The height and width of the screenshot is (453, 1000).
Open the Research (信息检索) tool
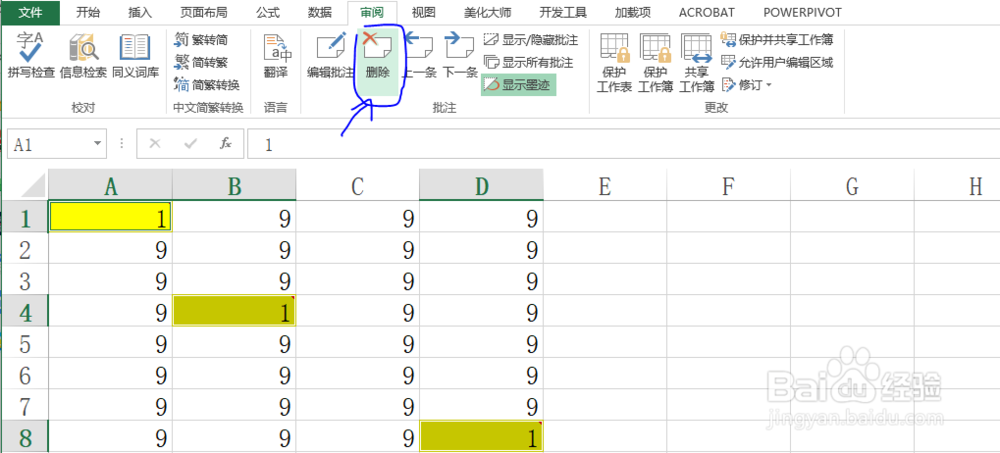(x=83, y=56)
